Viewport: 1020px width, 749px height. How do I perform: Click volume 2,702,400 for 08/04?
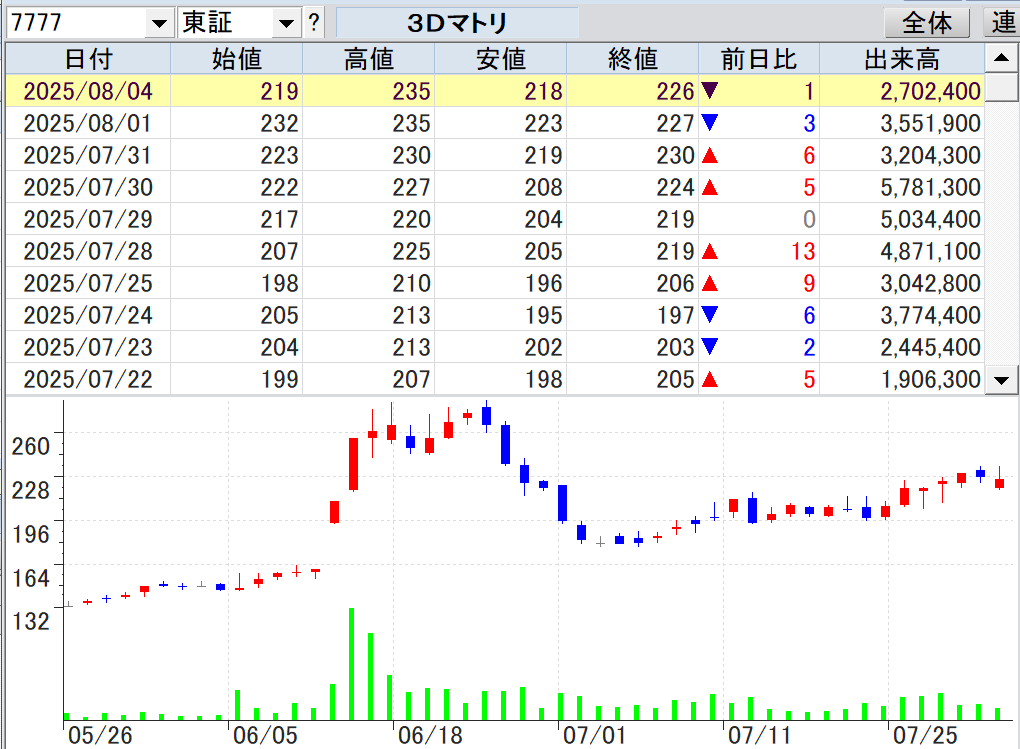click(930, 91)
